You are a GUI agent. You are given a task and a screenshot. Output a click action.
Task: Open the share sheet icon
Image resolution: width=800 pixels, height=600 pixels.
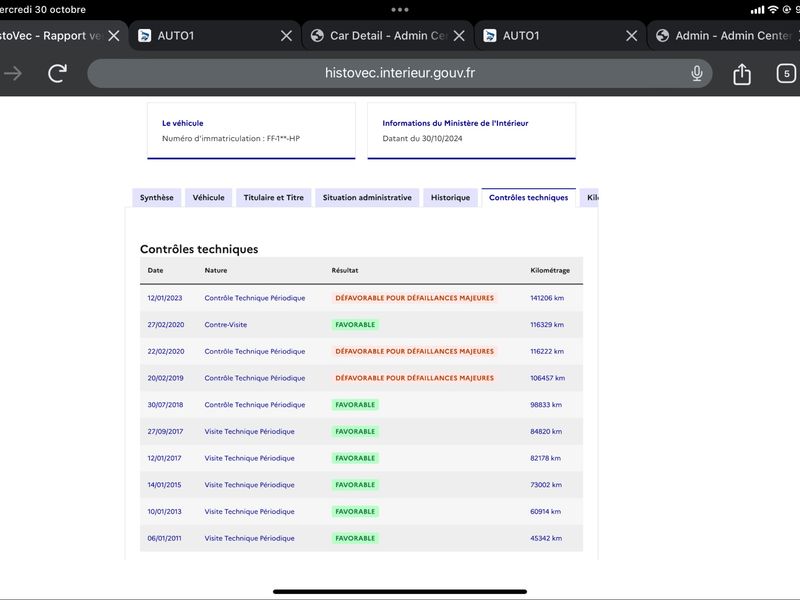click(742, 73)
